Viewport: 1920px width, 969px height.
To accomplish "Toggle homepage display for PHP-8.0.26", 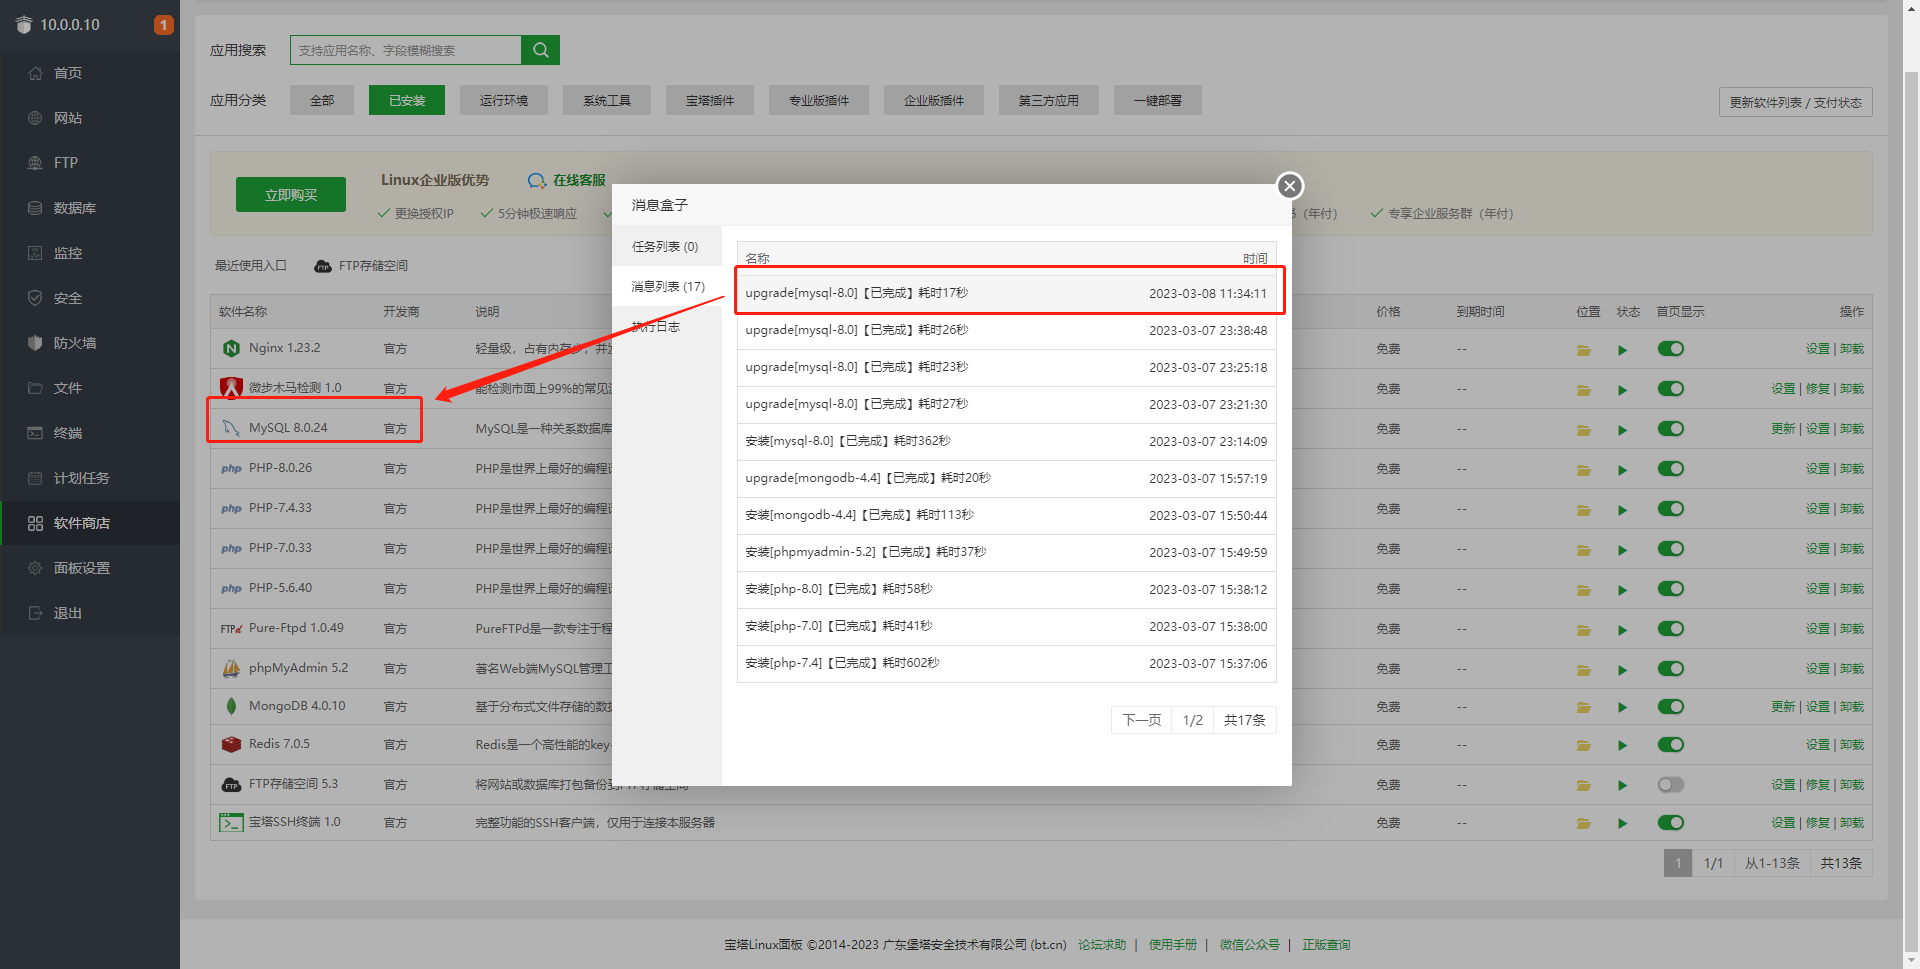I will click(1671, 469).
